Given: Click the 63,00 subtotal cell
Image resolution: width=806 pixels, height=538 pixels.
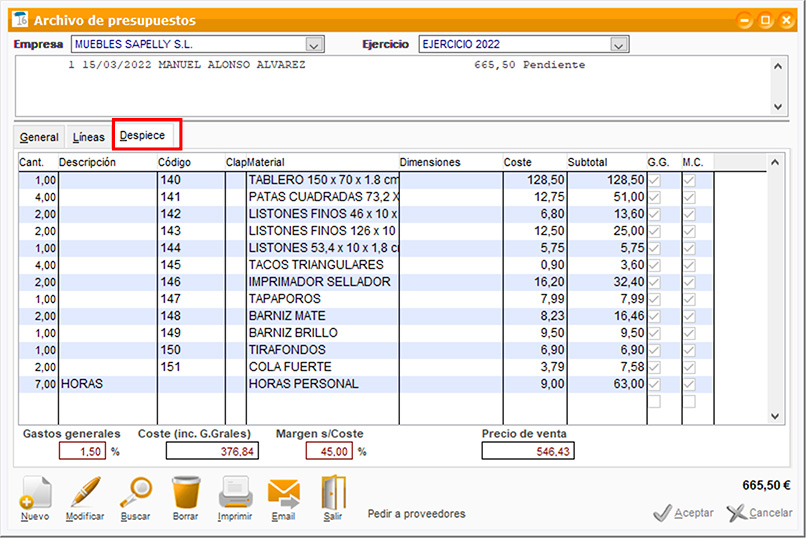Looking at the screenshot, I should point(607,384).
